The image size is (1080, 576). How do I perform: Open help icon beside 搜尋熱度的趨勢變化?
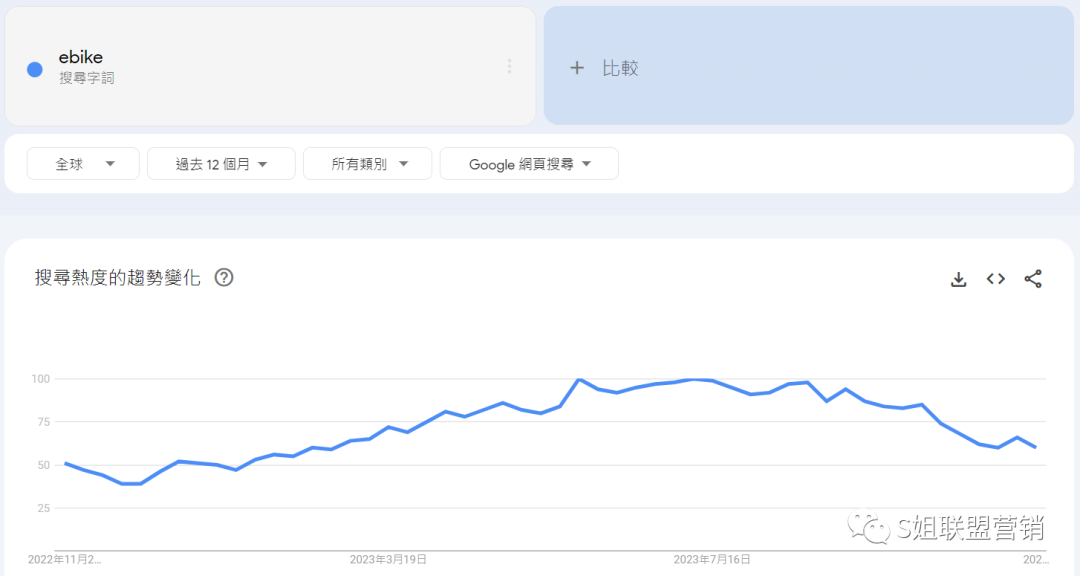pyautogui.click(x=224, y=278)
